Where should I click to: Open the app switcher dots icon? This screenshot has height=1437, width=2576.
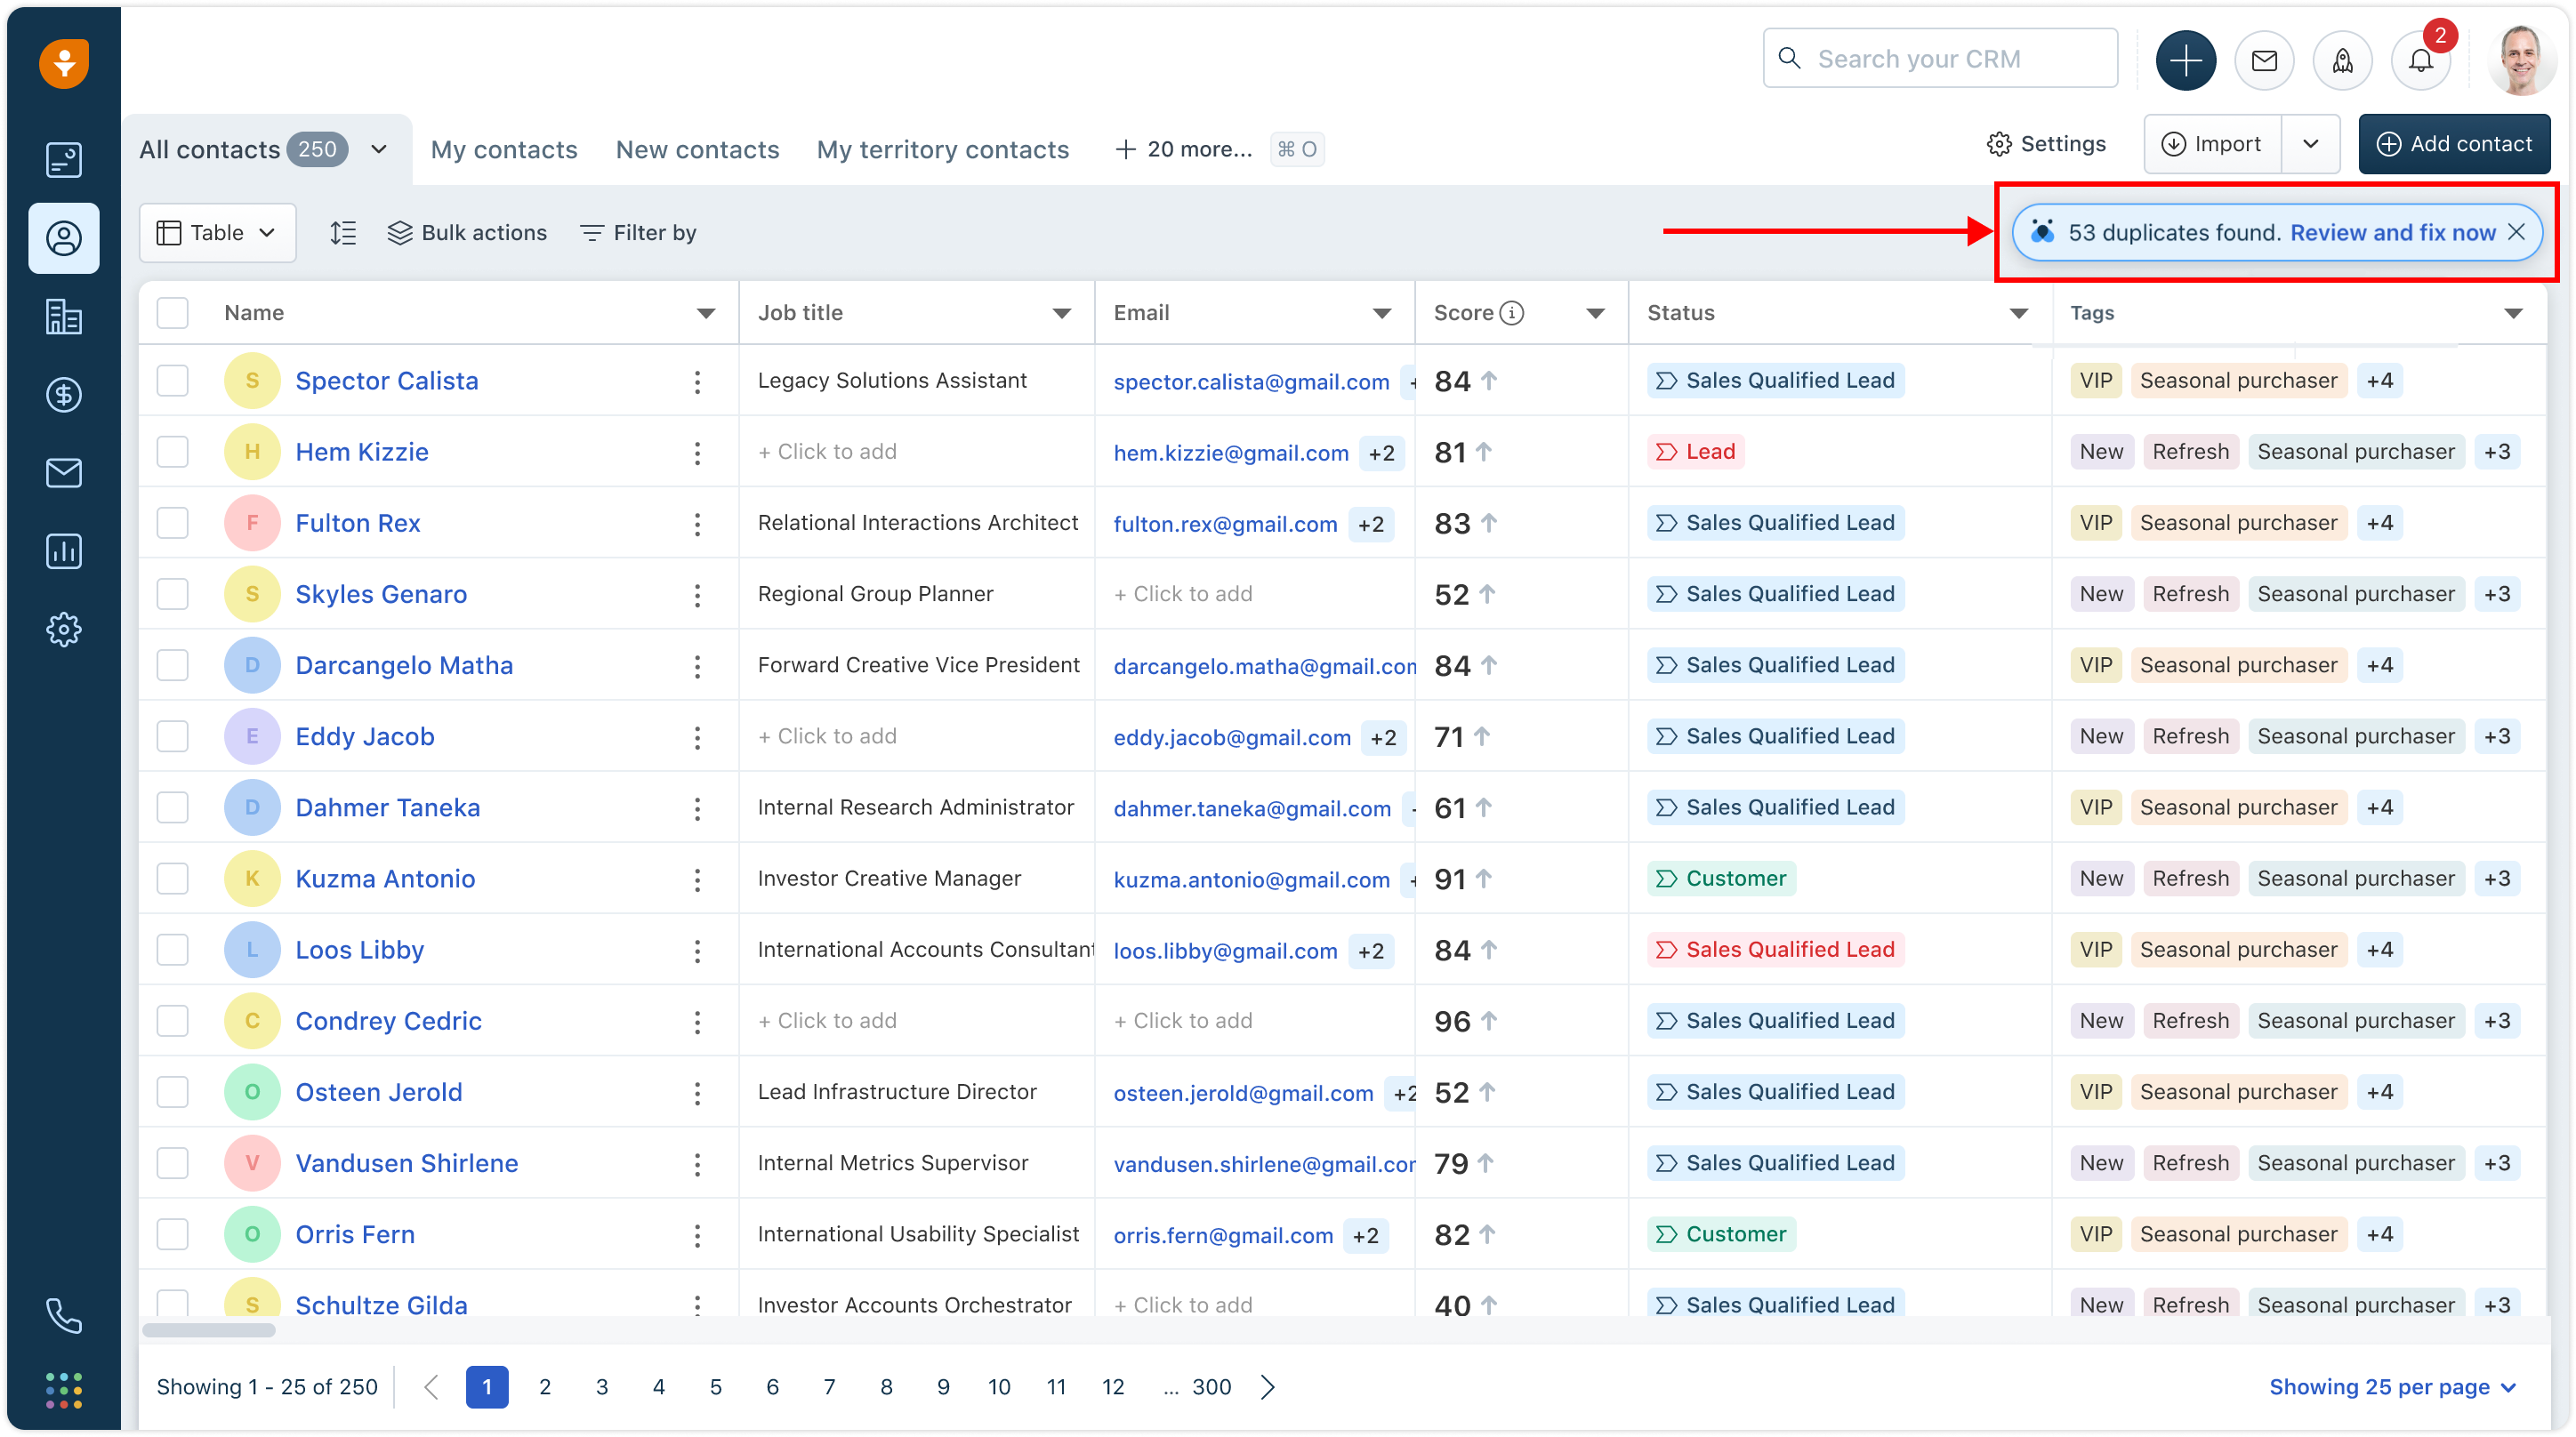64,1390
